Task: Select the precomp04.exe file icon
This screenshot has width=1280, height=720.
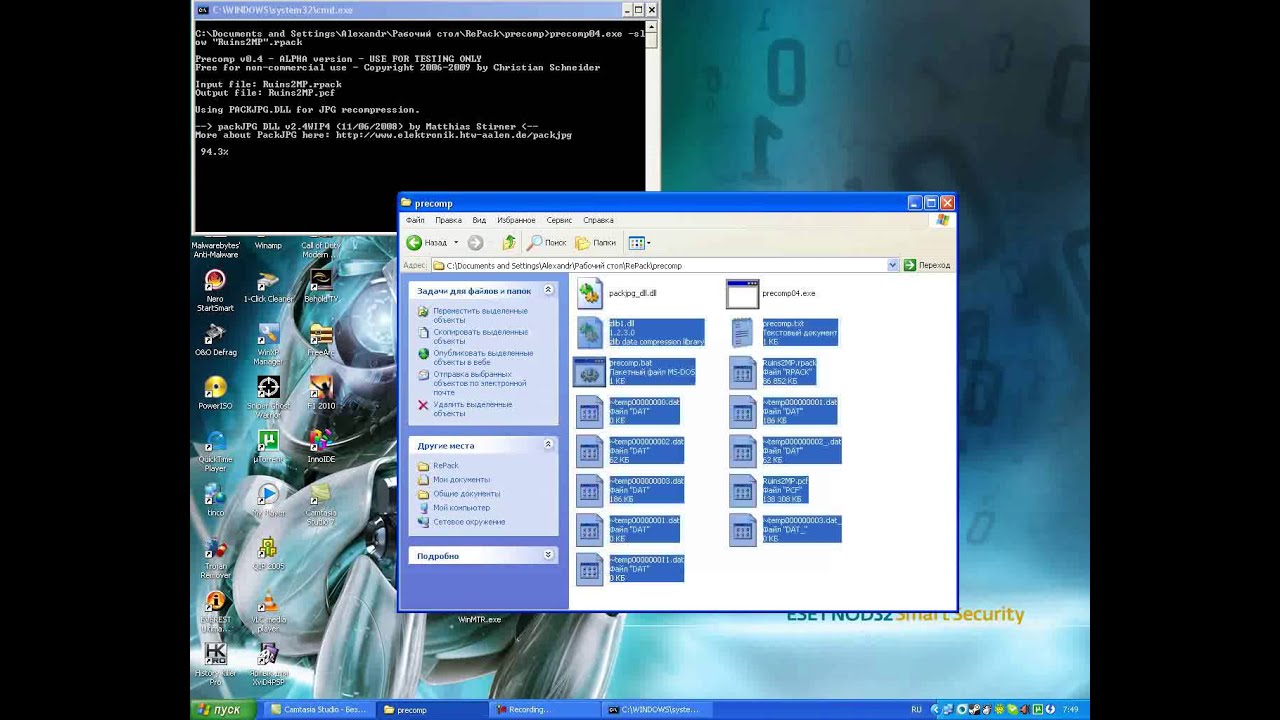Action: [742, 293]
